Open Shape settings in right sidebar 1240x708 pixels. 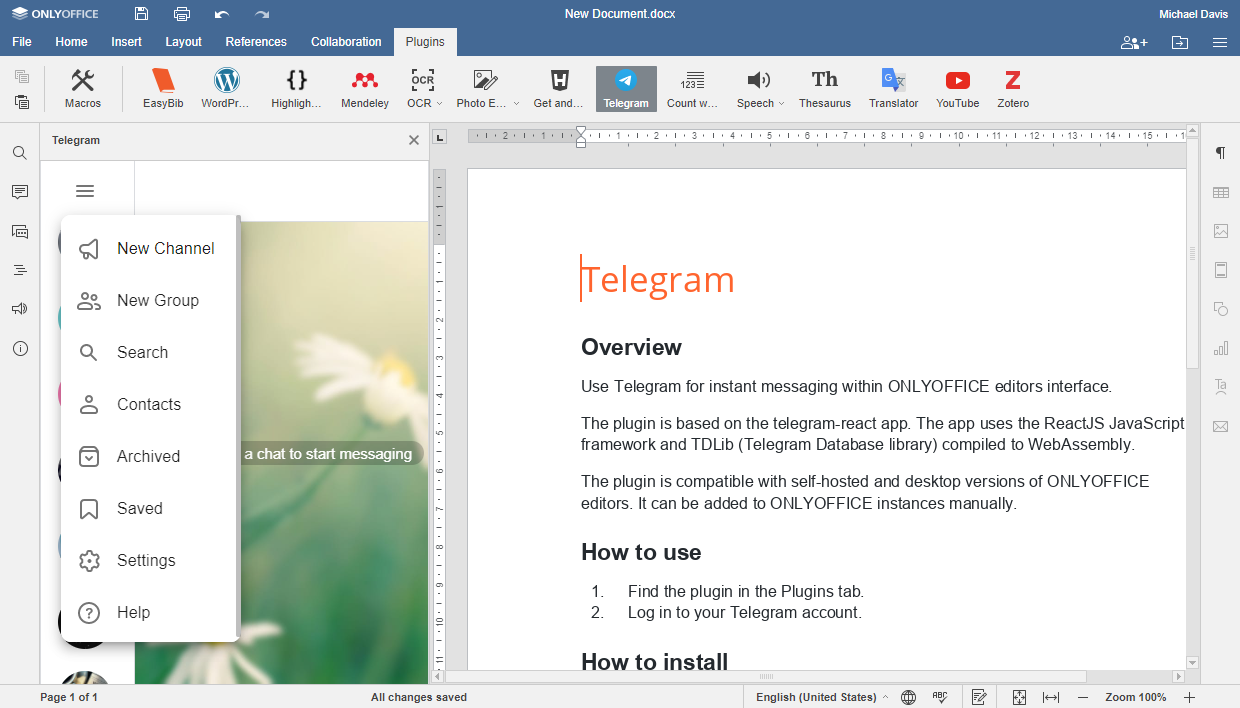point(1220,309)
